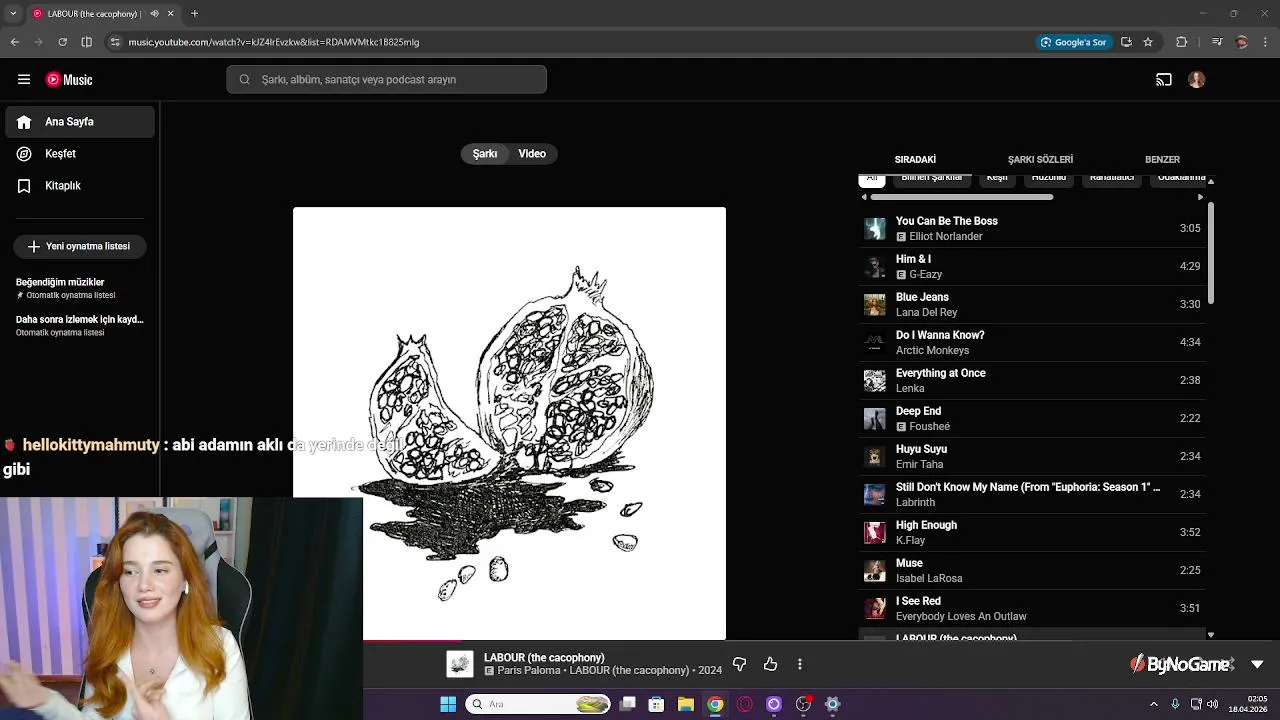Select Huyu Suyu by Emir Taha
This screenshot has height=720, width=1280.
[x=1033, y=457]
